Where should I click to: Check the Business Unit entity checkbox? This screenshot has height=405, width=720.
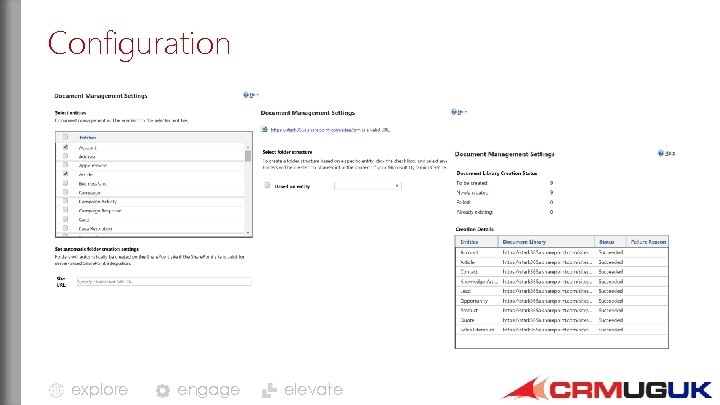click(65, 183)
